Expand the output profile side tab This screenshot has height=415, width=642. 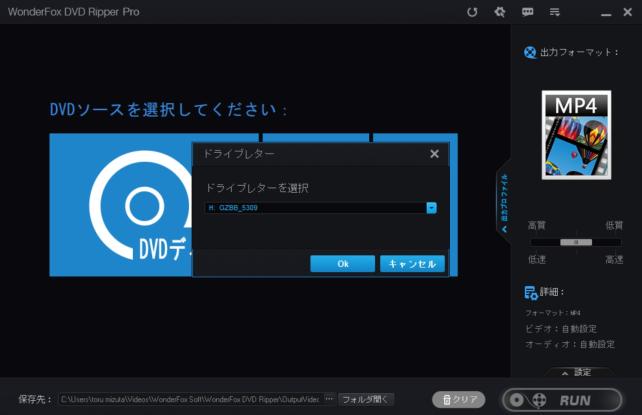point(504,203)
